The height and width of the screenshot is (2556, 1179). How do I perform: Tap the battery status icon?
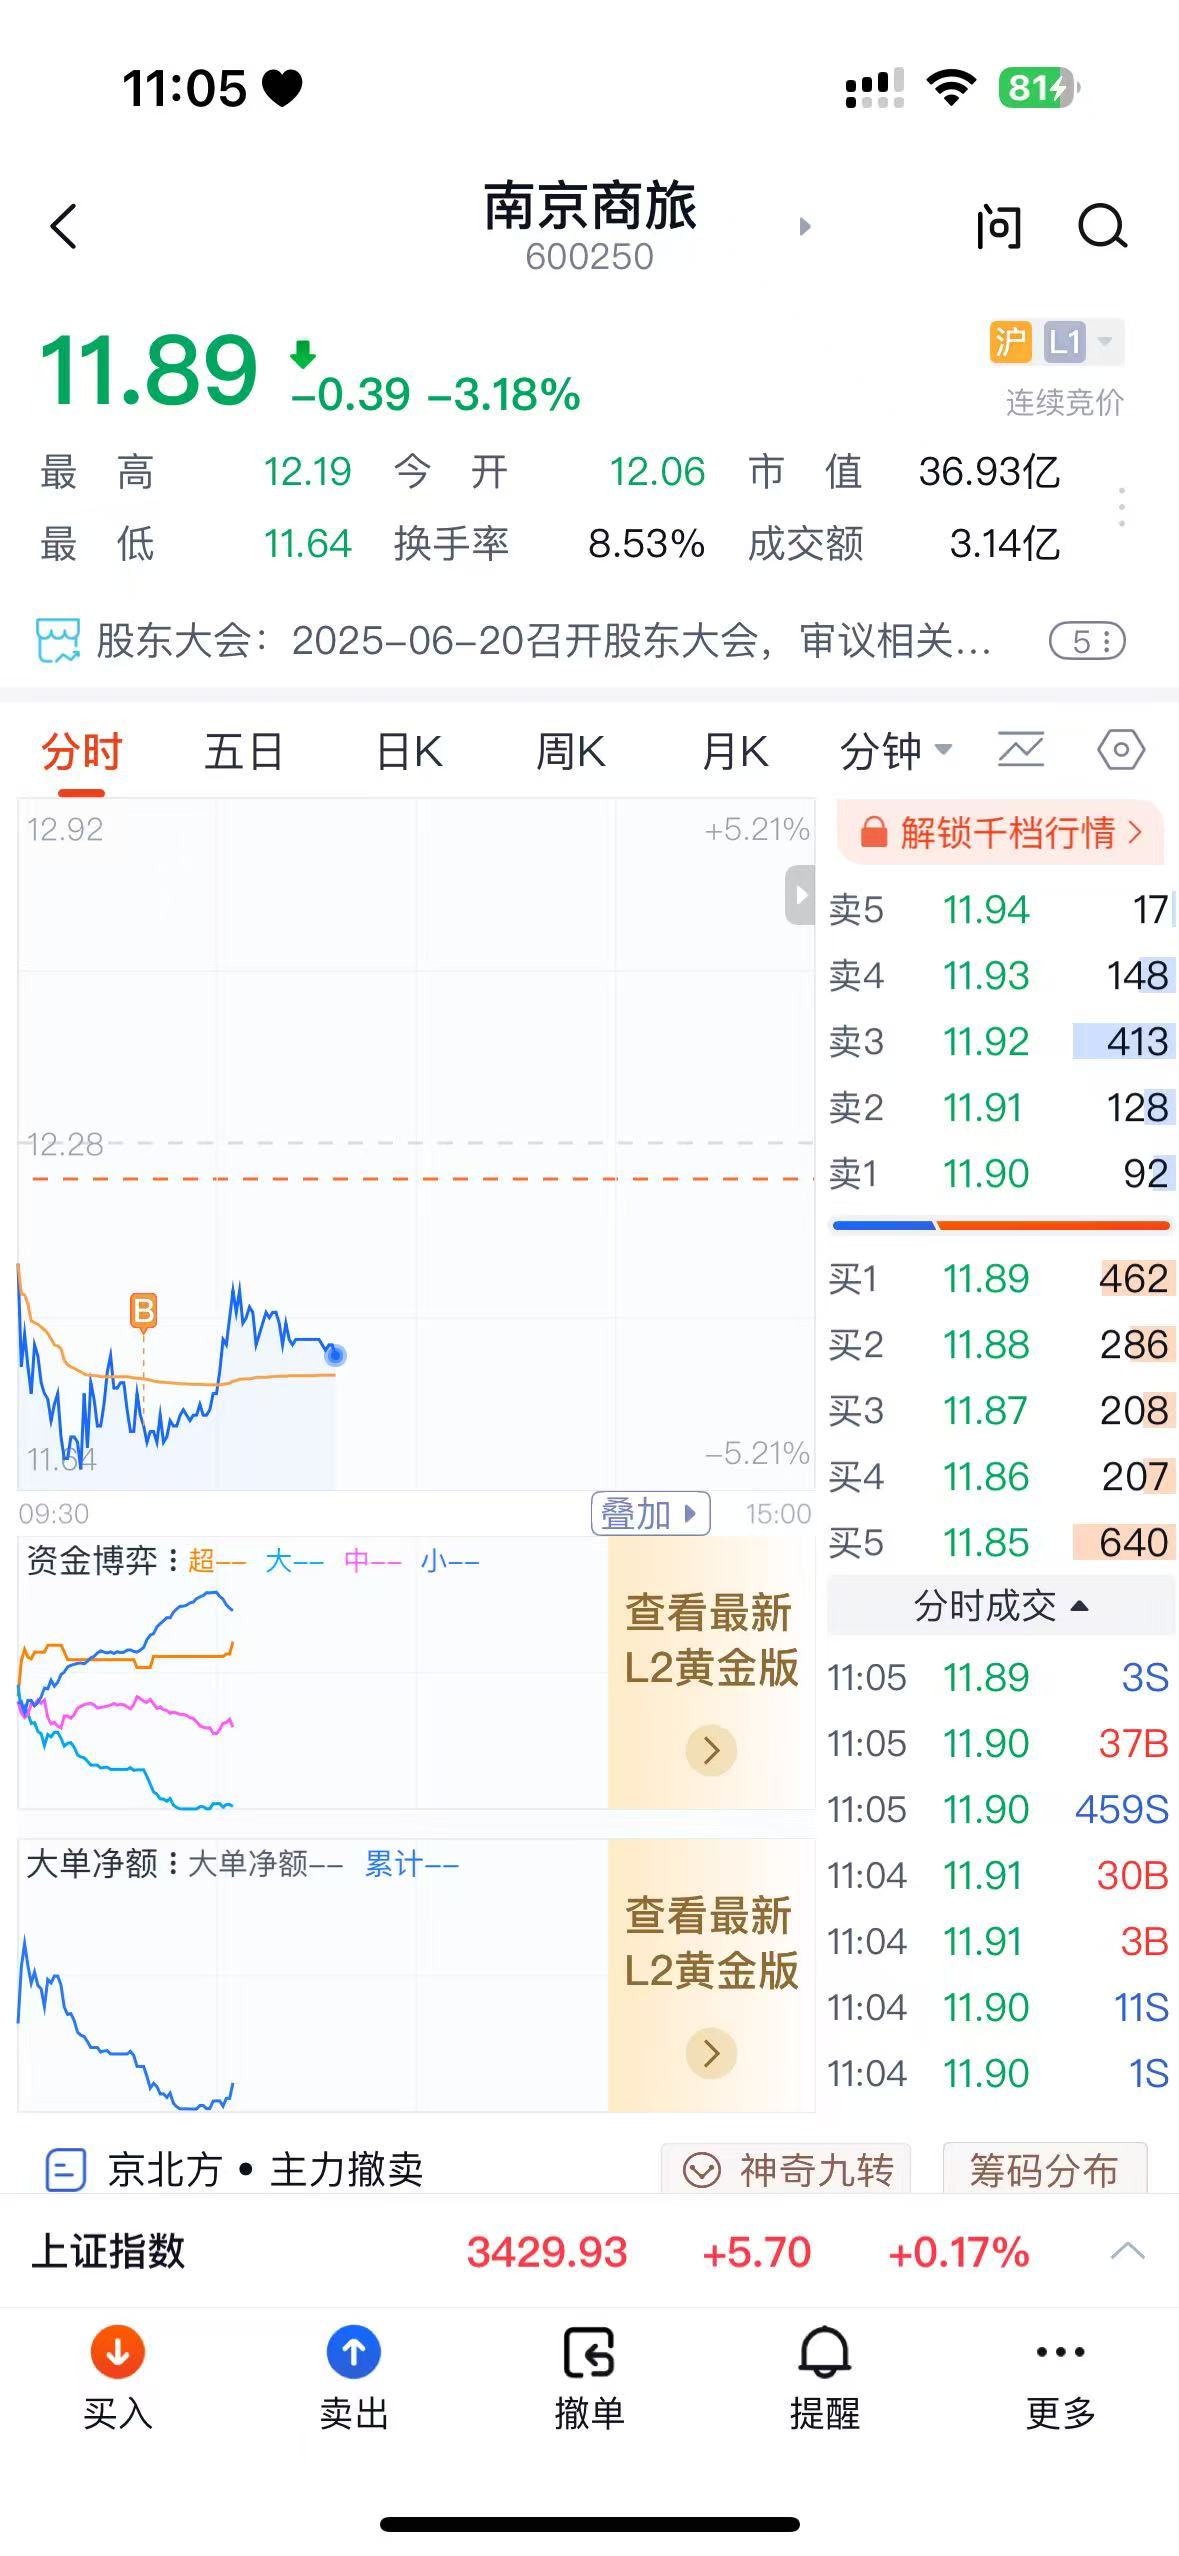click(1040, 88)
